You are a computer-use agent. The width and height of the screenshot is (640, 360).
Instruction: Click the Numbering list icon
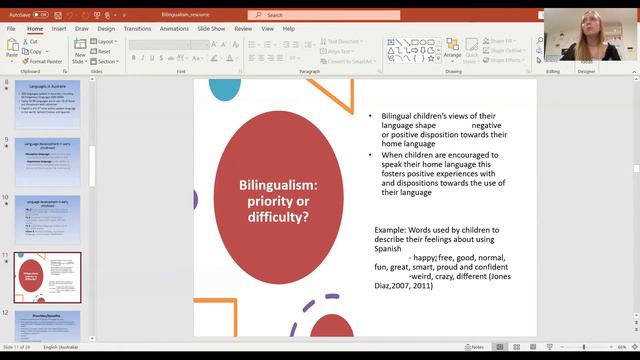coord(267,44)
